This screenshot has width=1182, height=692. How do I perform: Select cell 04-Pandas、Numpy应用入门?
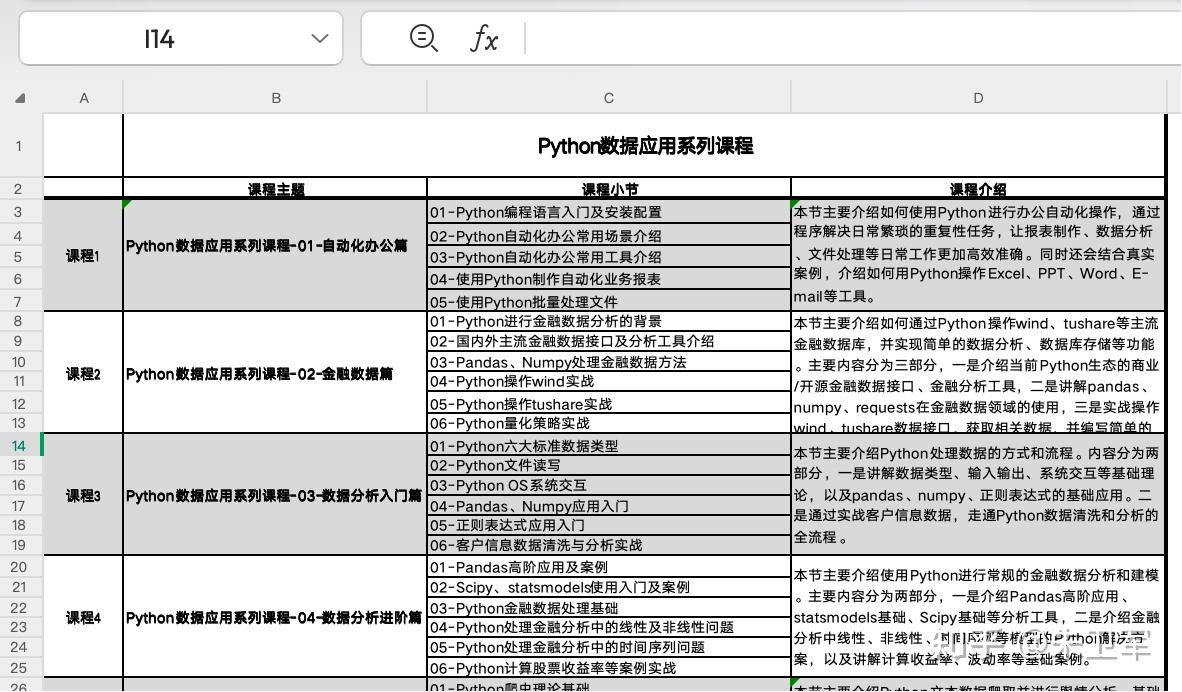pos(608,507)
